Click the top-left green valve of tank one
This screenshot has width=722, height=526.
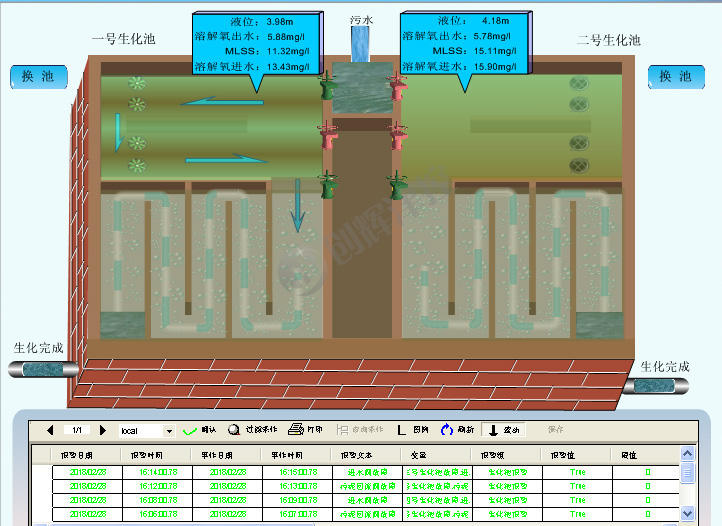click(326, 86)
